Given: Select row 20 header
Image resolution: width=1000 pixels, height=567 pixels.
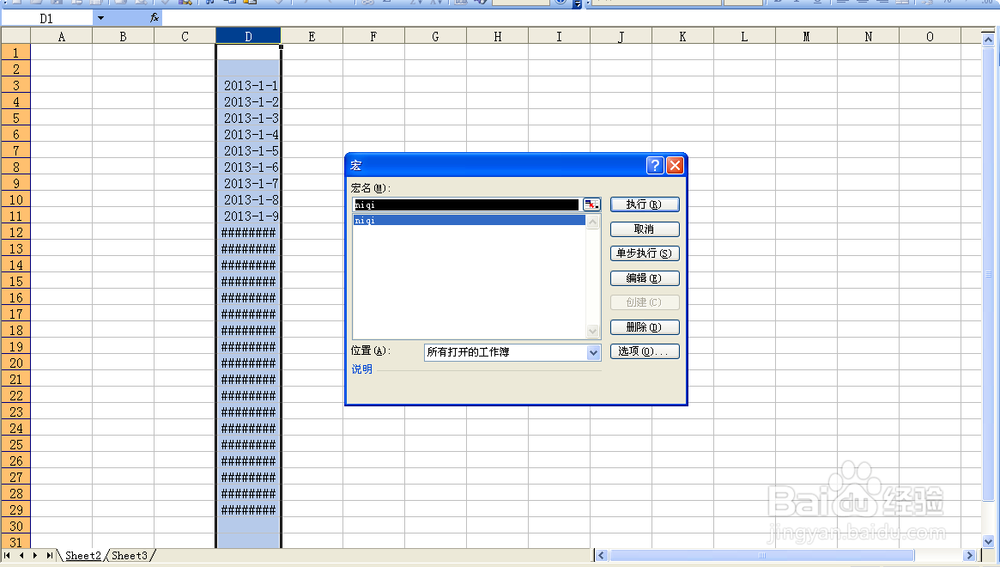Looking at the screenshot, I should (16, 363).
